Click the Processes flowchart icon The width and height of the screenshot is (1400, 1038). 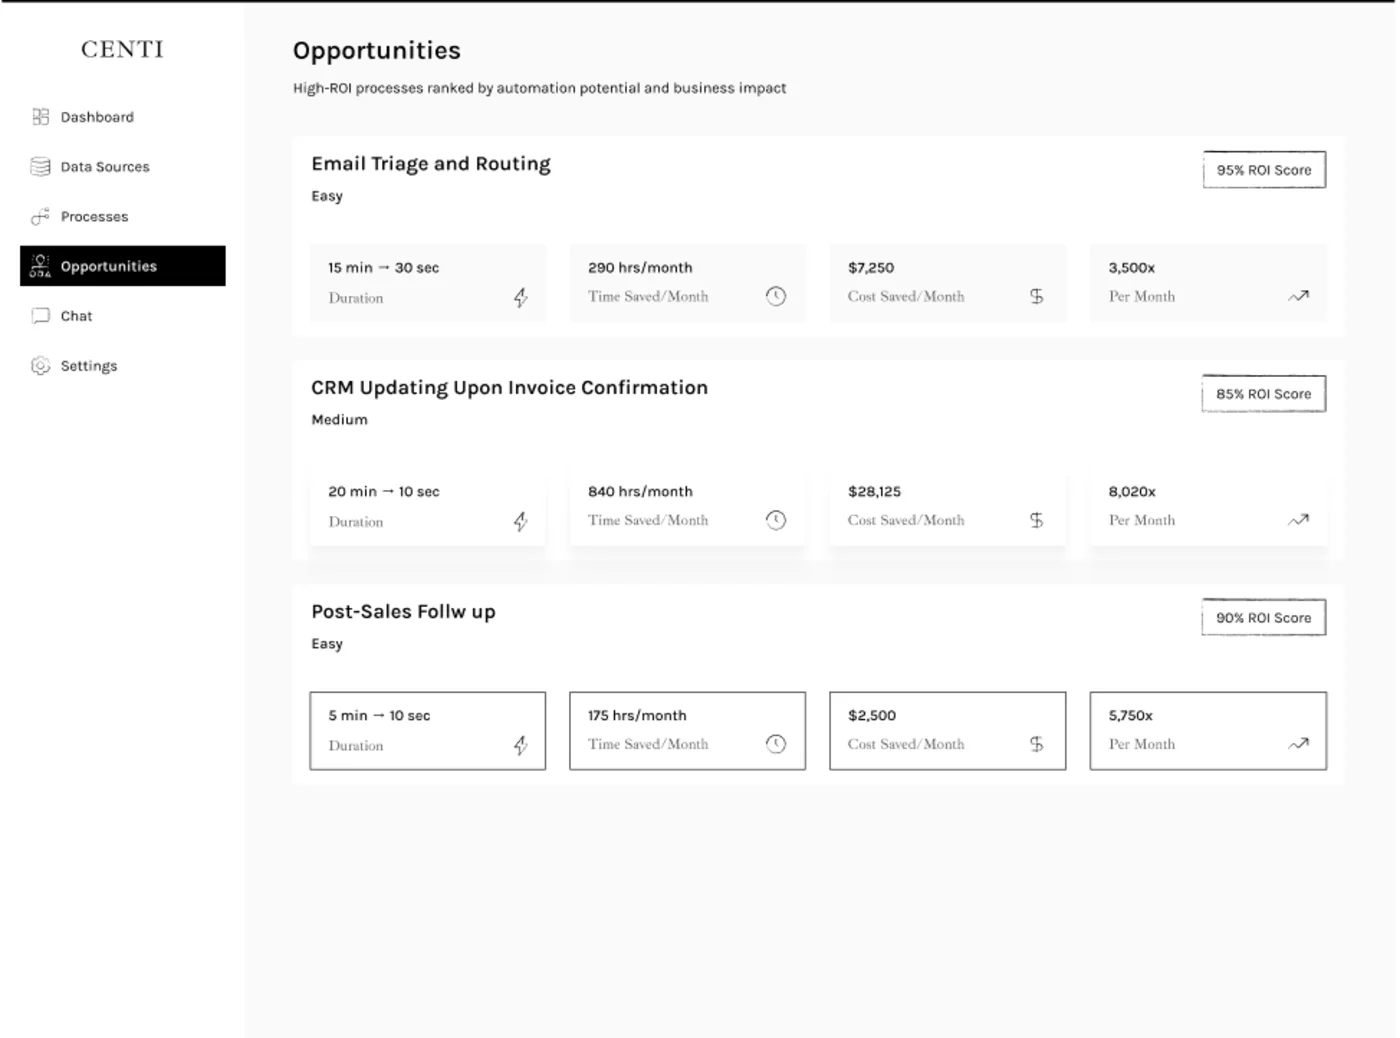tap(40, 216)
